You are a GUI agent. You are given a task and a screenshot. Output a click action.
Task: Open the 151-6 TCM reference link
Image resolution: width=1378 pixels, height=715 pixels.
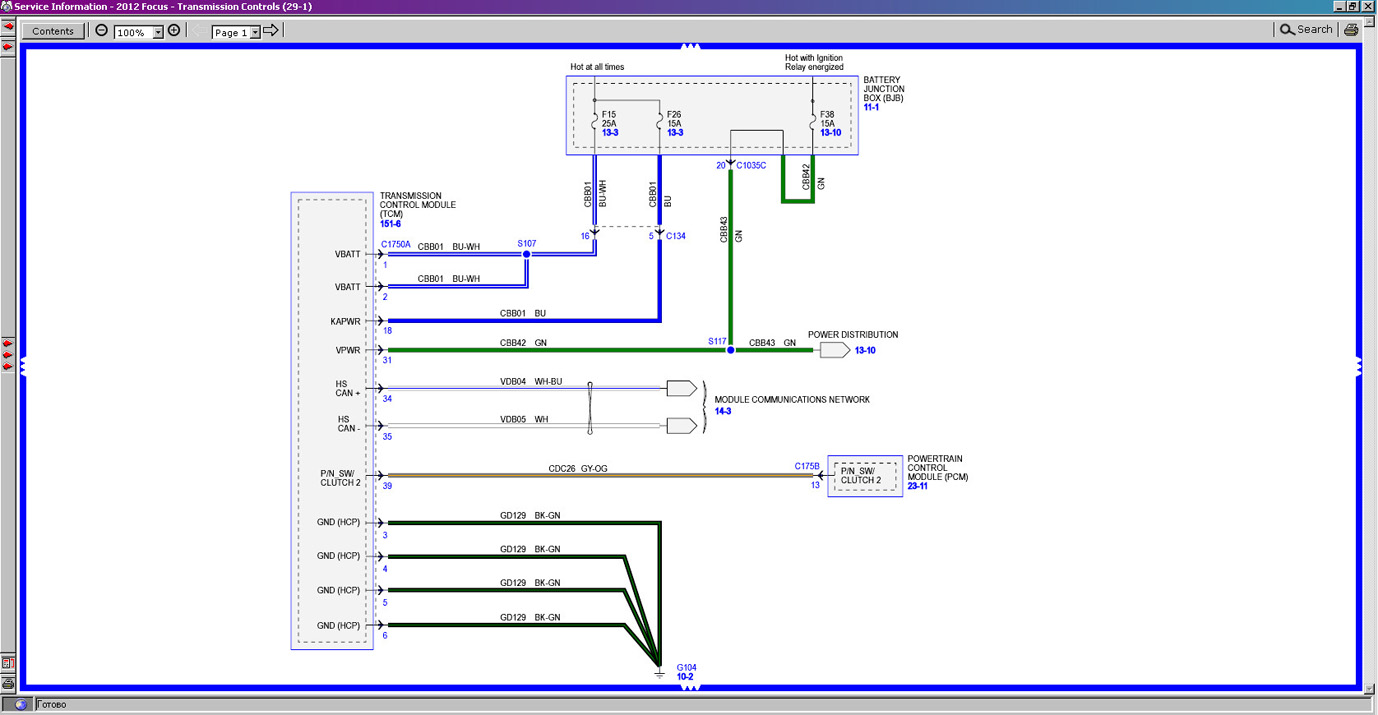tap(390, 224)
